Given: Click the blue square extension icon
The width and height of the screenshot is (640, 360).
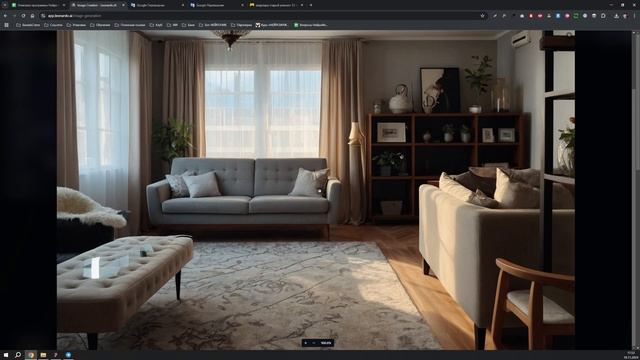Looking at the screenshot, I should [x=559, y=16].
